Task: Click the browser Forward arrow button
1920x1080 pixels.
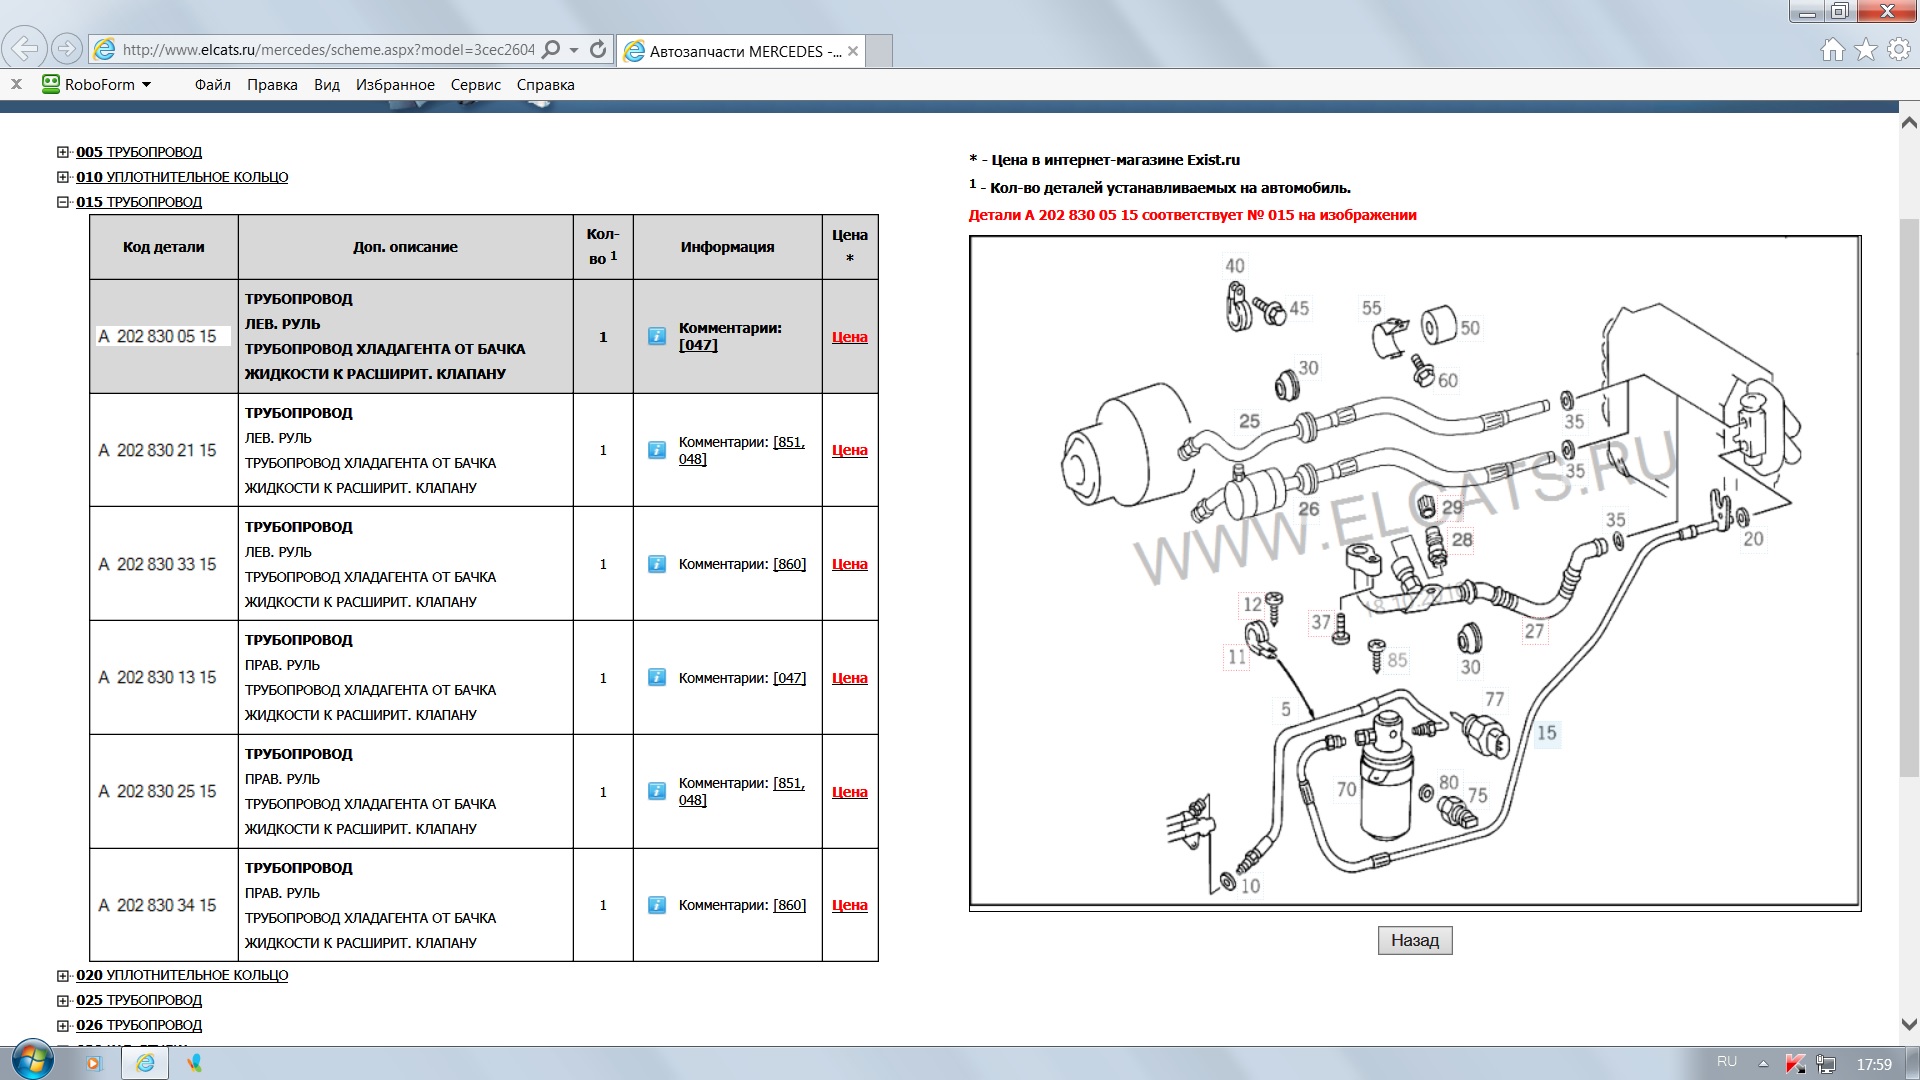Action: coord(66,48)
